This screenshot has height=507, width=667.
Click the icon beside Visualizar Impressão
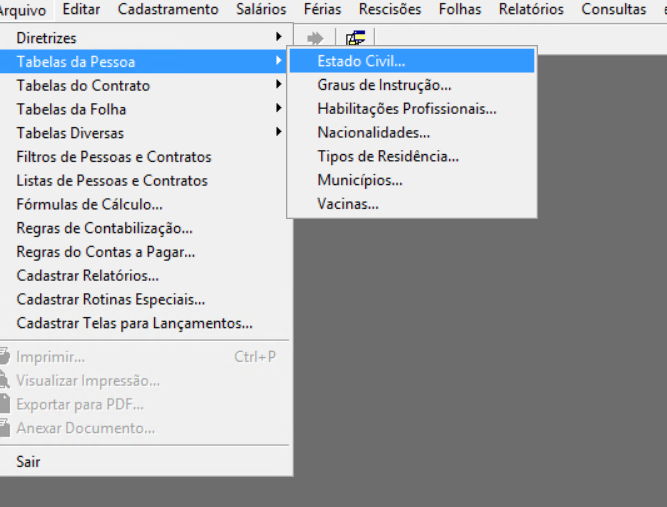[x=4, y=381]
